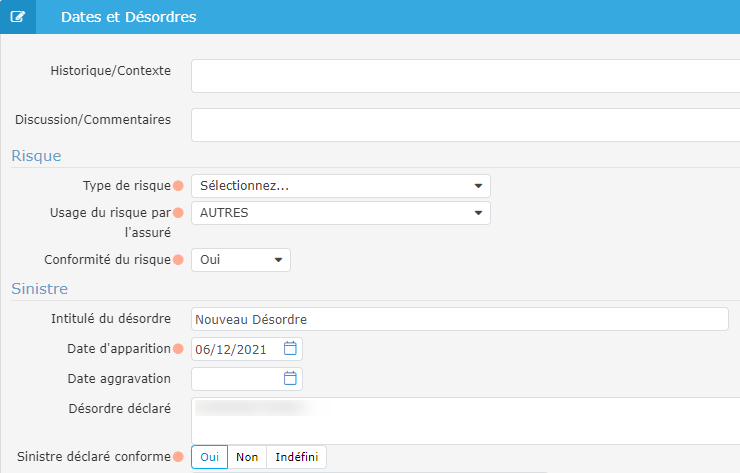
Task: Click the Risque section heading
Action: tap(36, 155)
